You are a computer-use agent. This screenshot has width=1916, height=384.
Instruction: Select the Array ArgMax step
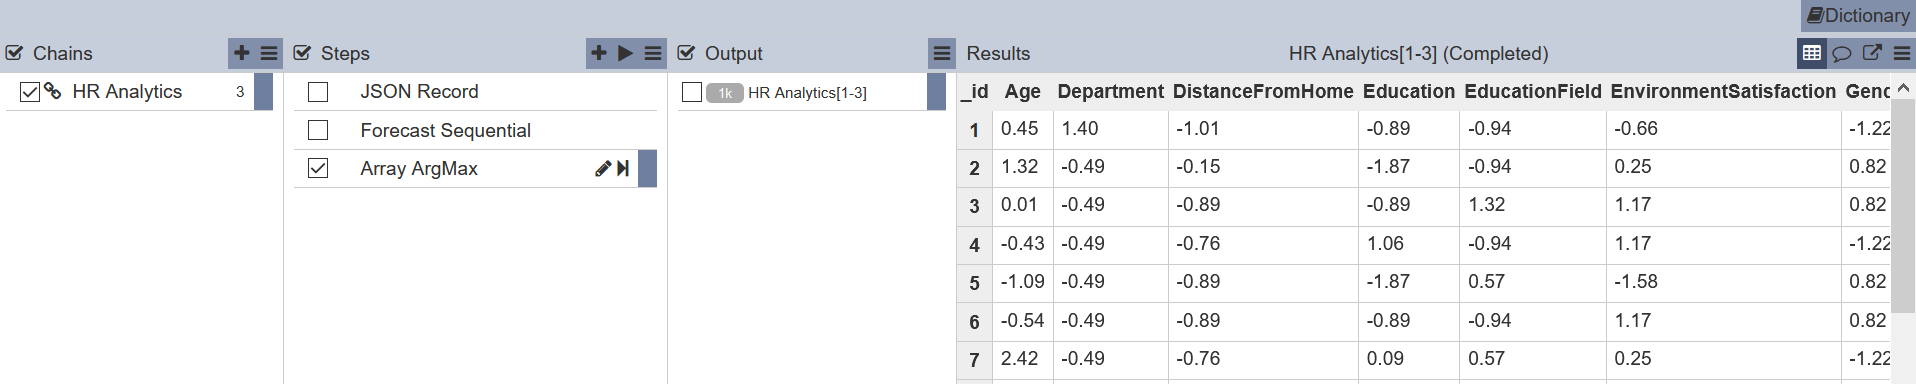[x=419, y=168]
